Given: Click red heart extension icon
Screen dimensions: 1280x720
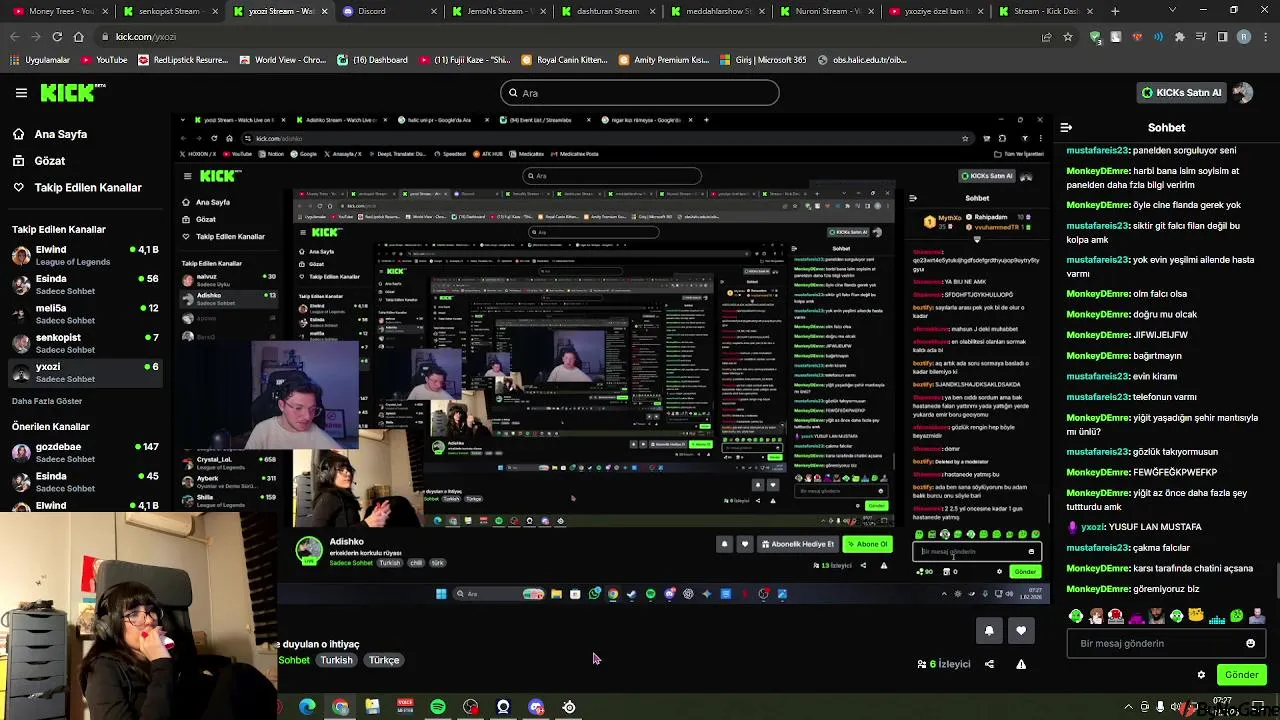Looking at the screenshot, I should [1137, 37].
